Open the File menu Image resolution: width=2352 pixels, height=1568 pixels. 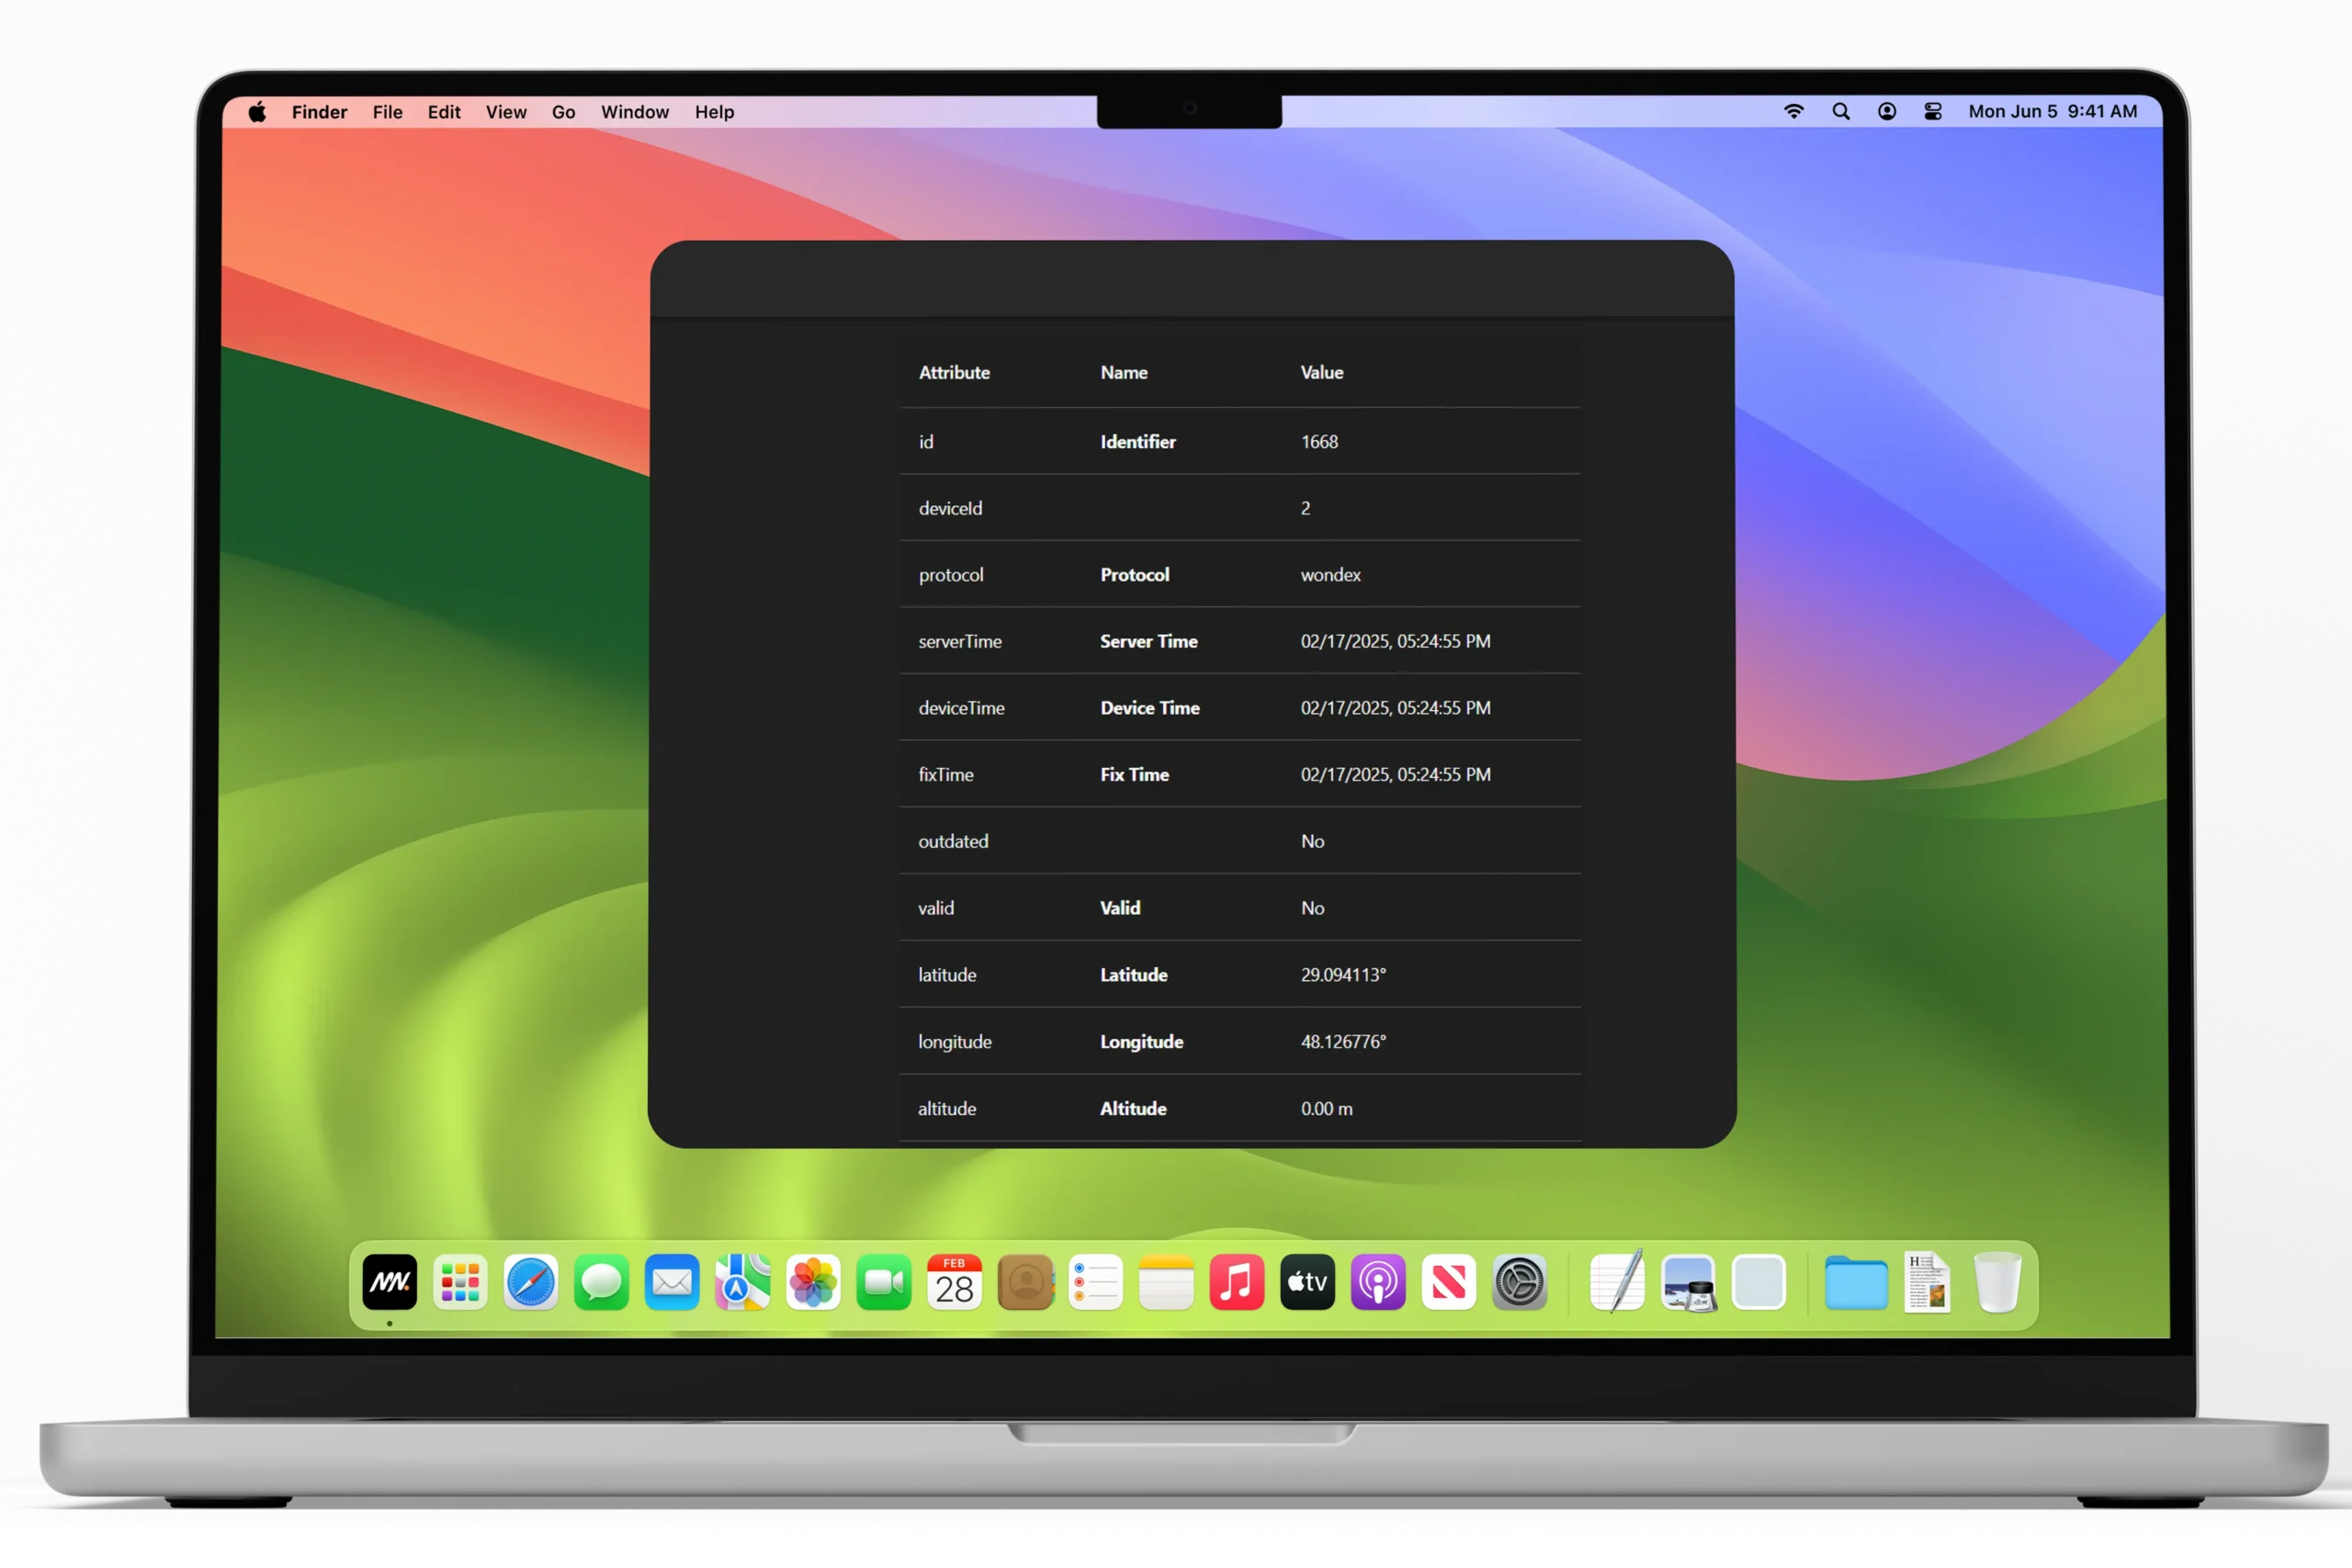pyautogui.click(x=387, y=112)
